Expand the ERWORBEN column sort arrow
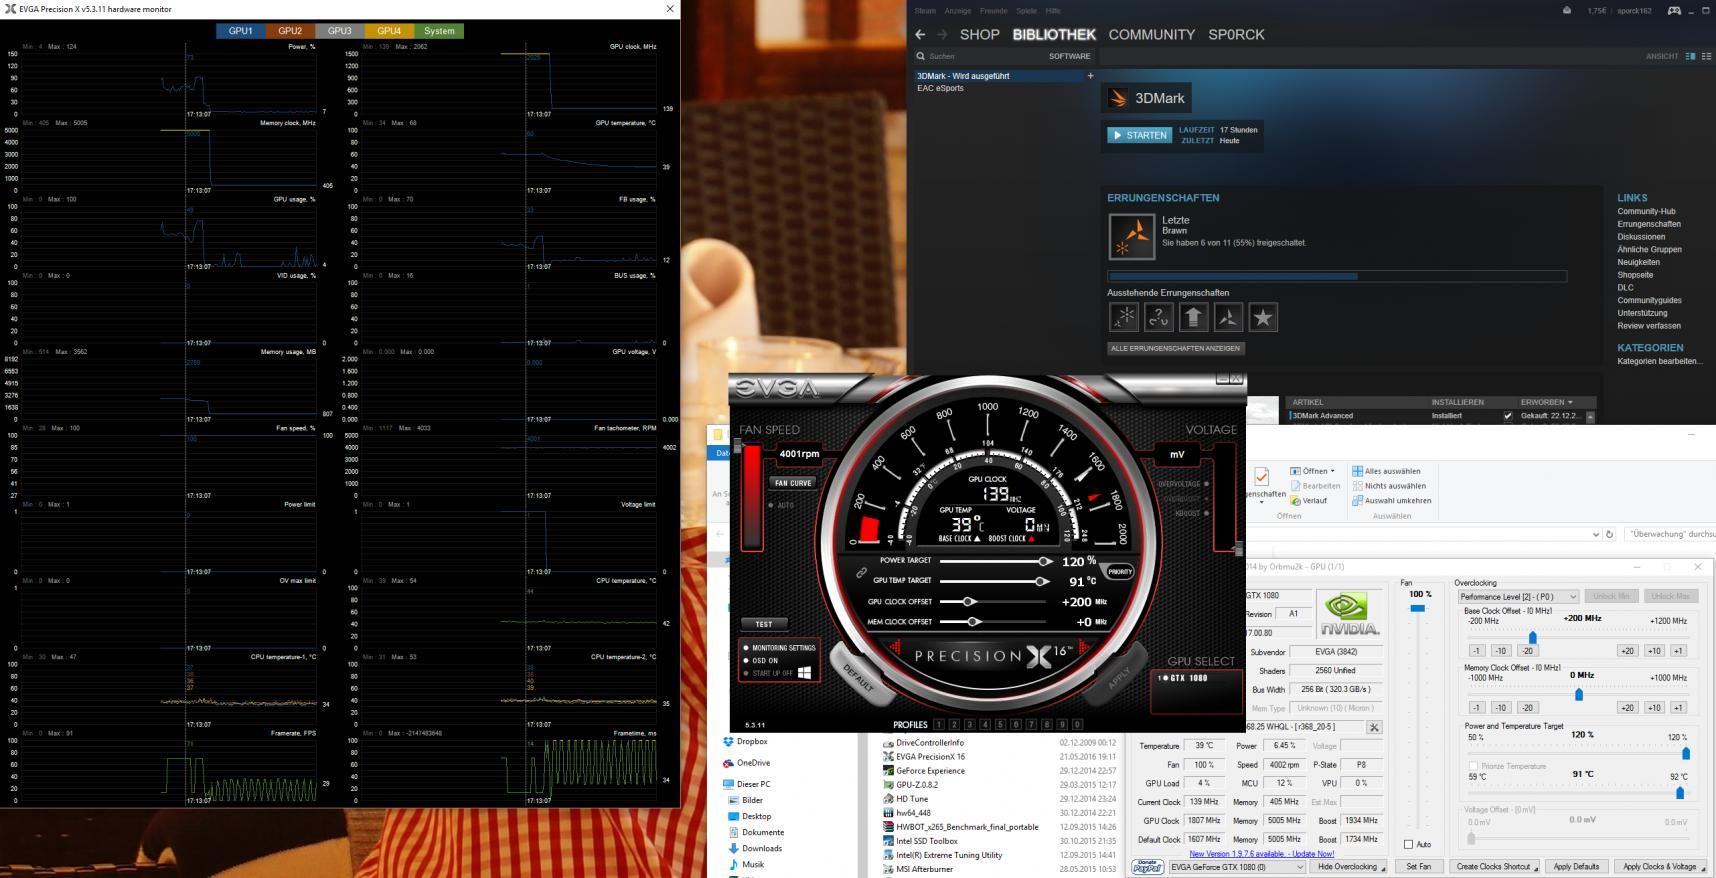This screenshot has height=878, width=1716. 1570,402
